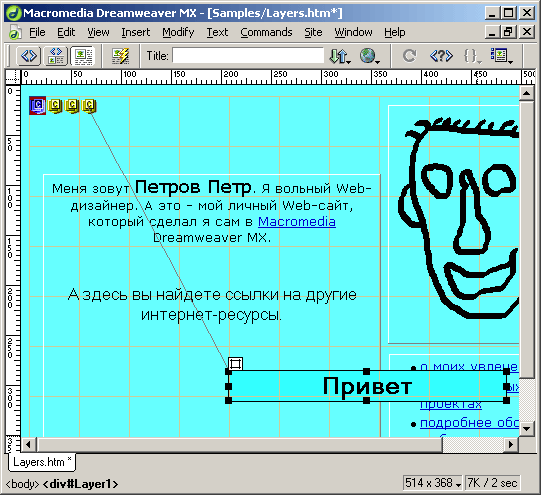Switch to Show Code and Design Views
This screenshot has height=495, width=541.
click(56, 56)
